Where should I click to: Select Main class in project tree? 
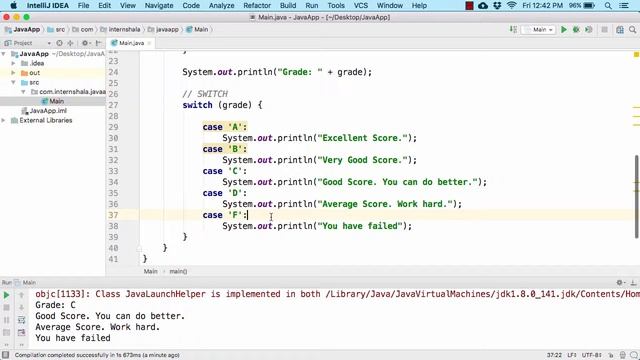53,101
